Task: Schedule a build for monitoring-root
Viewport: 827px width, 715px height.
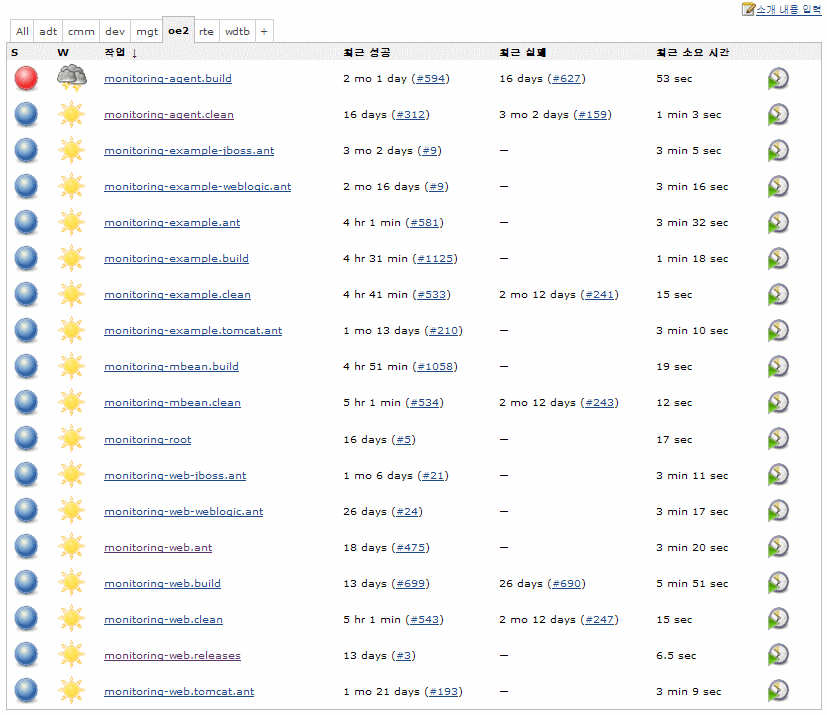Action: point(778,440)
